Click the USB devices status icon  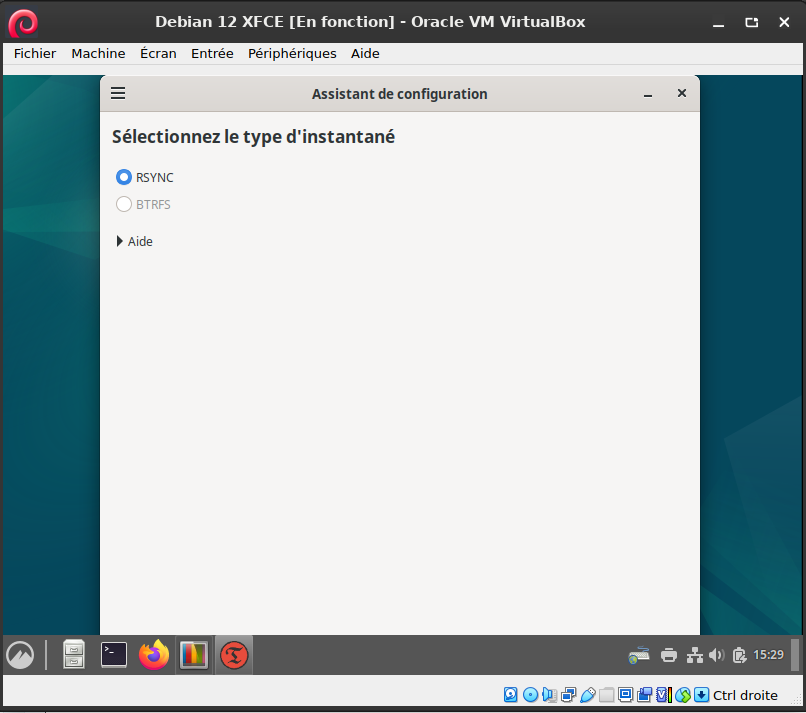(588, 695)
